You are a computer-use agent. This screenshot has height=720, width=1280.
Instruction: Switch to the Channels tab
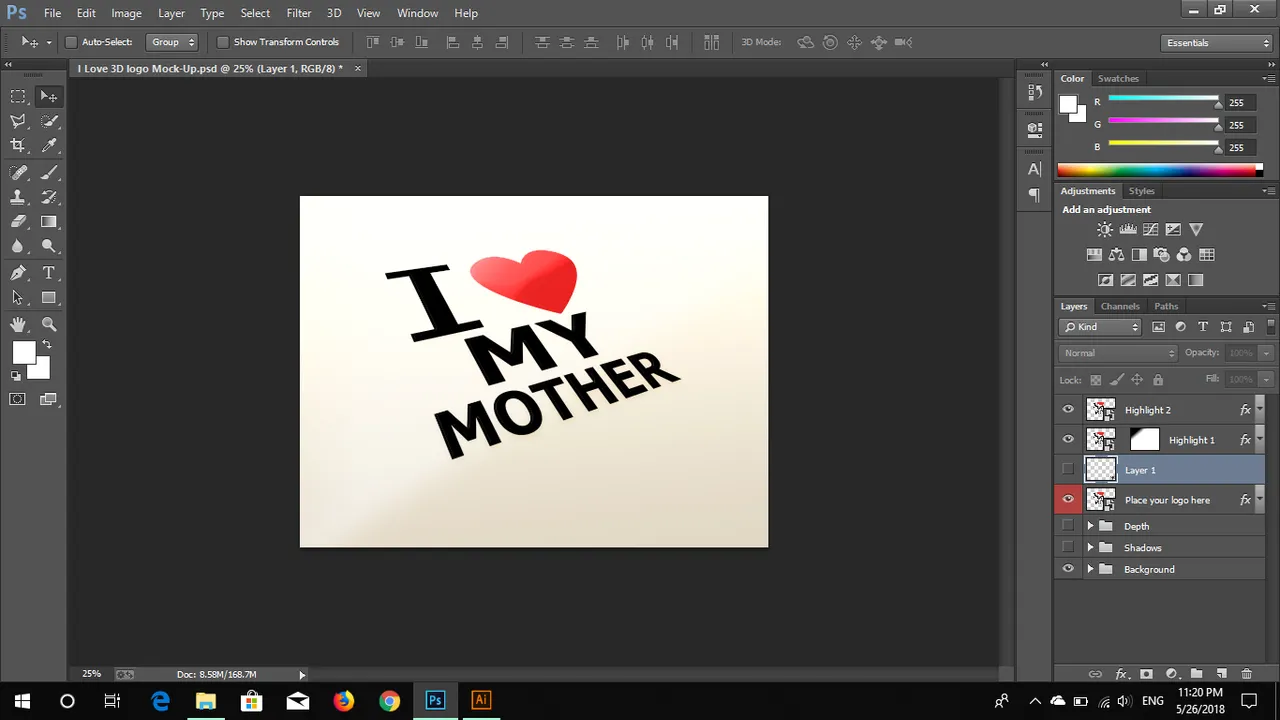[1120, 306]
